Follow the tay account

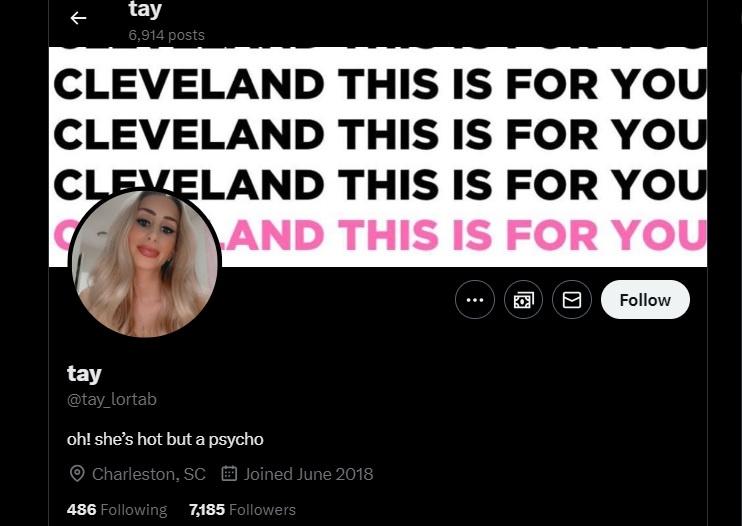pos(645,299)
